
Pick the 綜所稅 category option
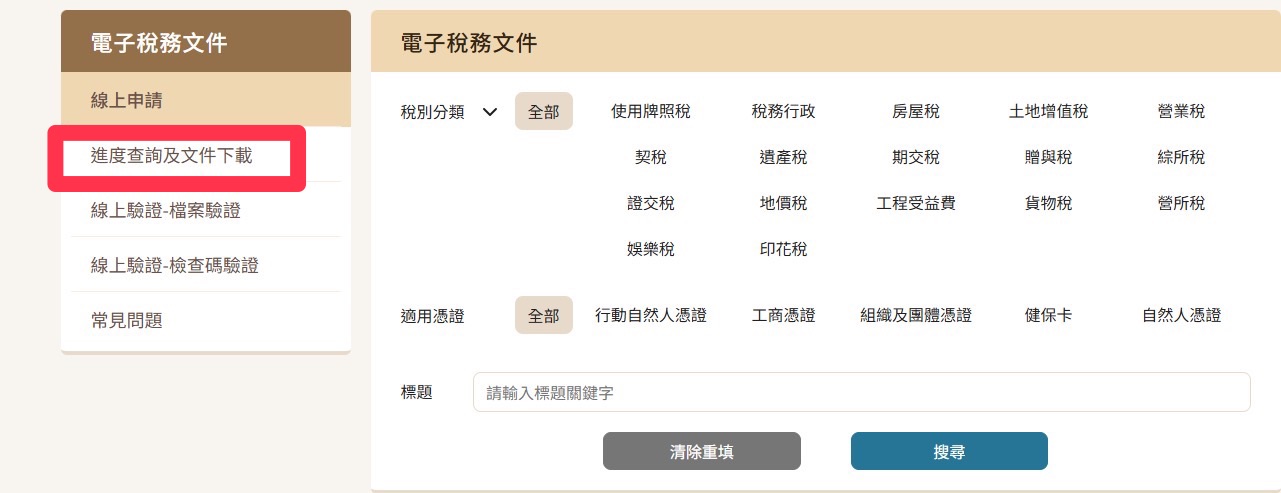click(1181, 158)
